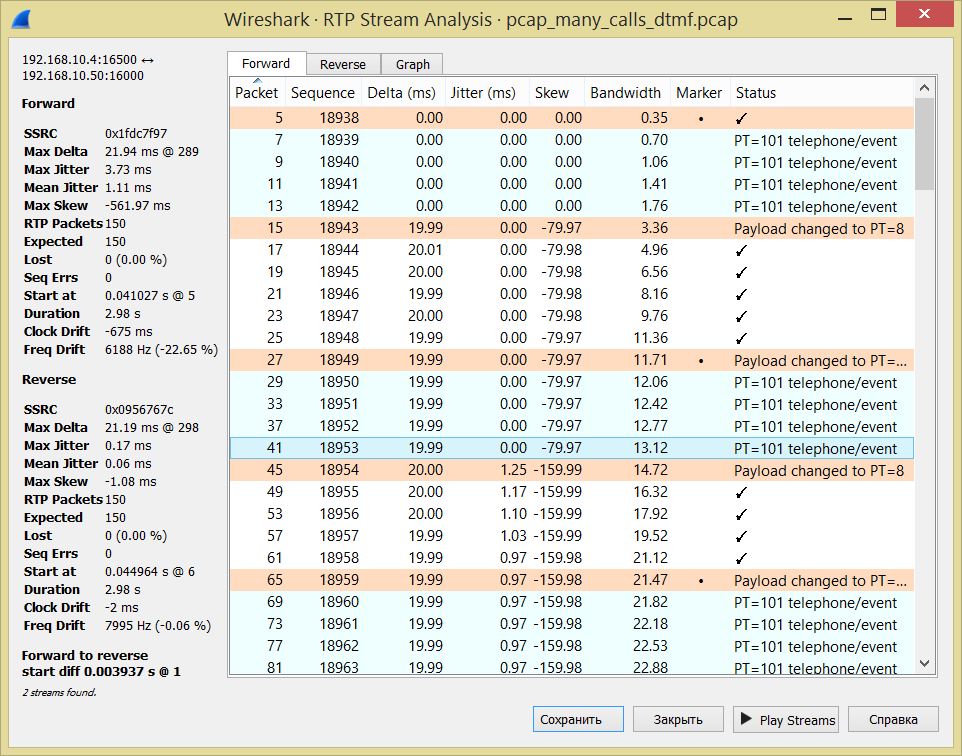Screen dimensions: 962x756
Task: Select sequence 18939 row
Action: [x=572, y=140]
